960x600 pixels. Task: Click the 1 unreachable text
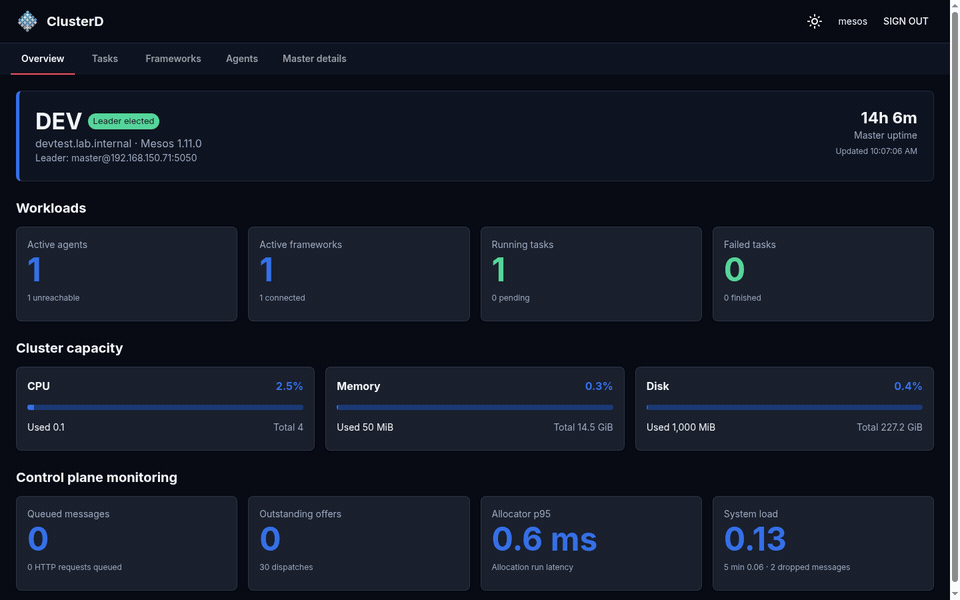coord(53,298)
